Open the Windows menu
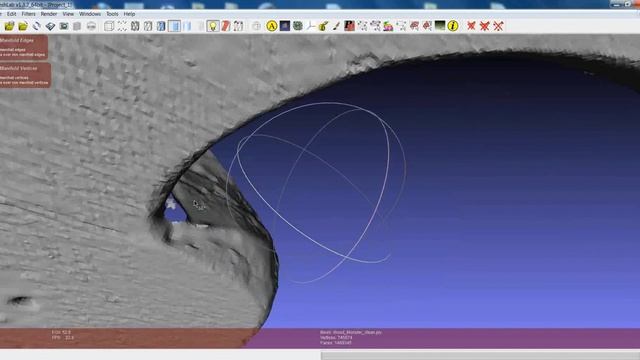The width and height of the screenshot is (640, 360). tap(90, 14)
